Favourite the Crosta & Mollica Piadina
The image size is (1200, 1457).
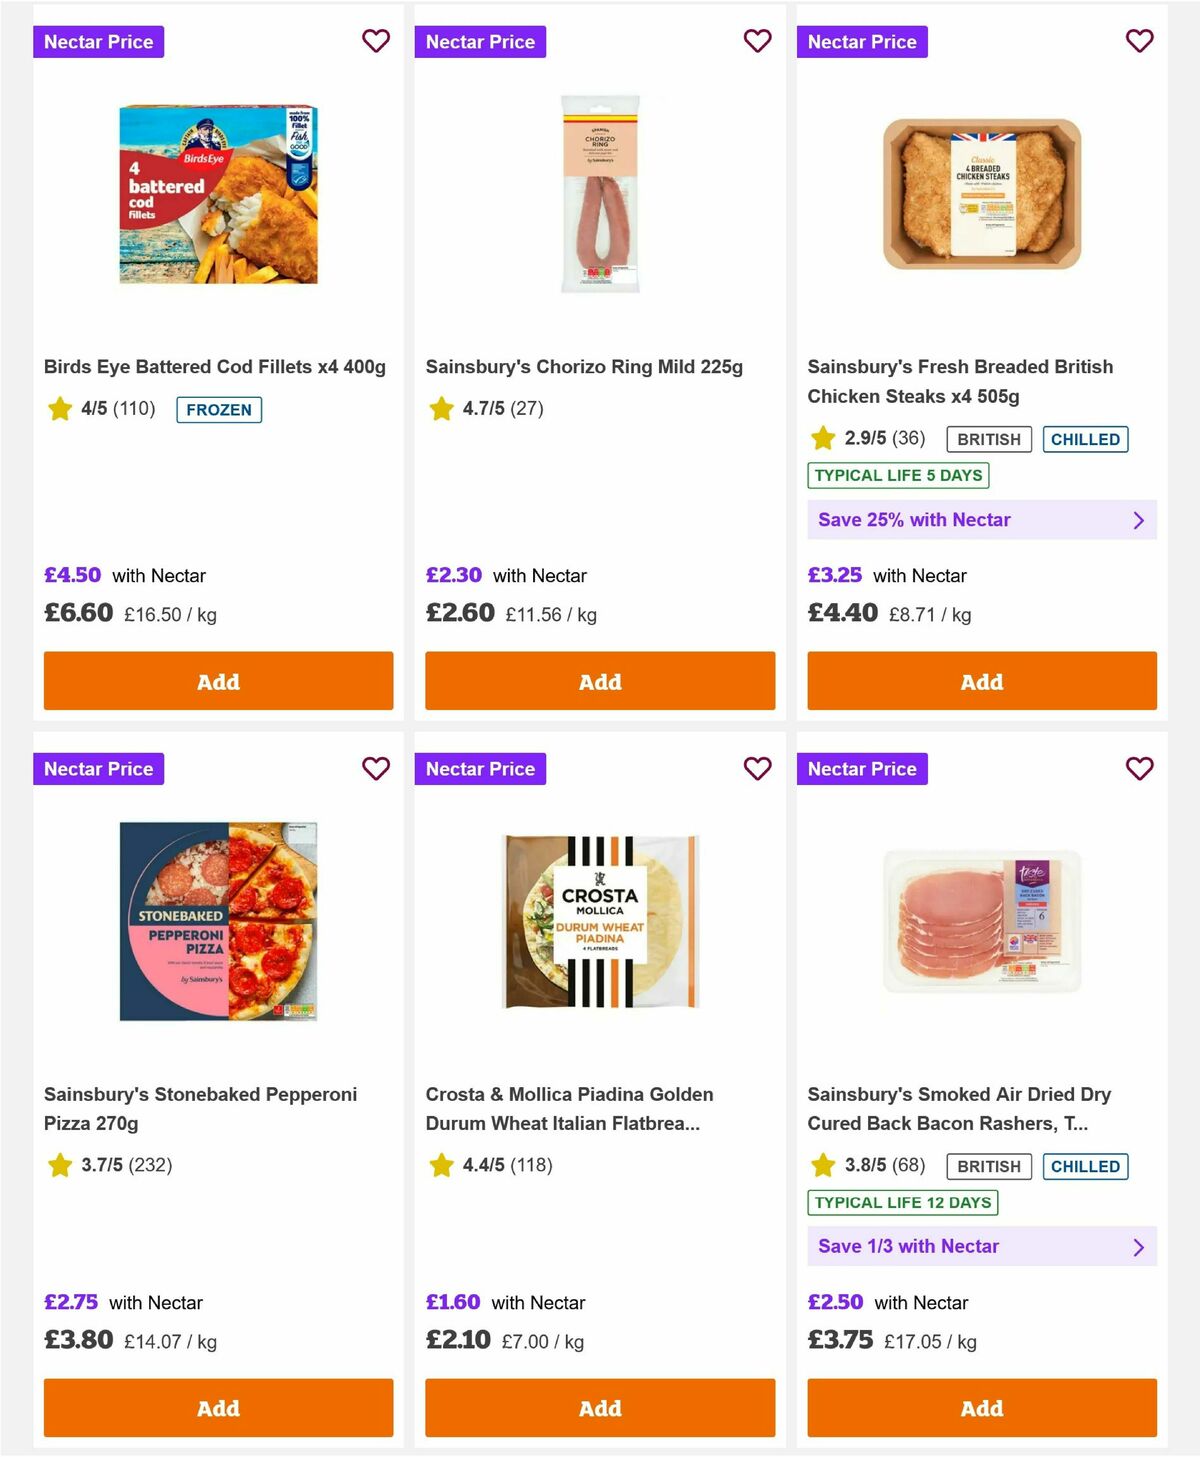click(x=758, y=768)
